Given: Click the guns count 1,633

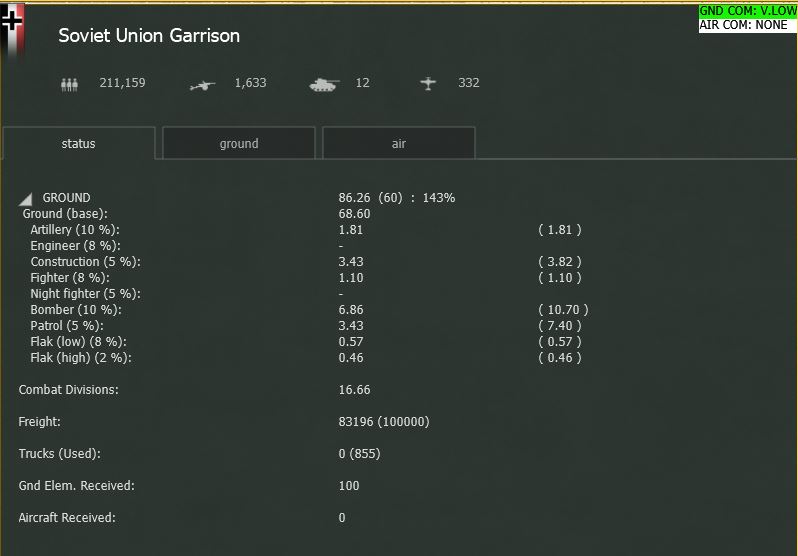Looking at the screenshot, I should pos(250,82).
